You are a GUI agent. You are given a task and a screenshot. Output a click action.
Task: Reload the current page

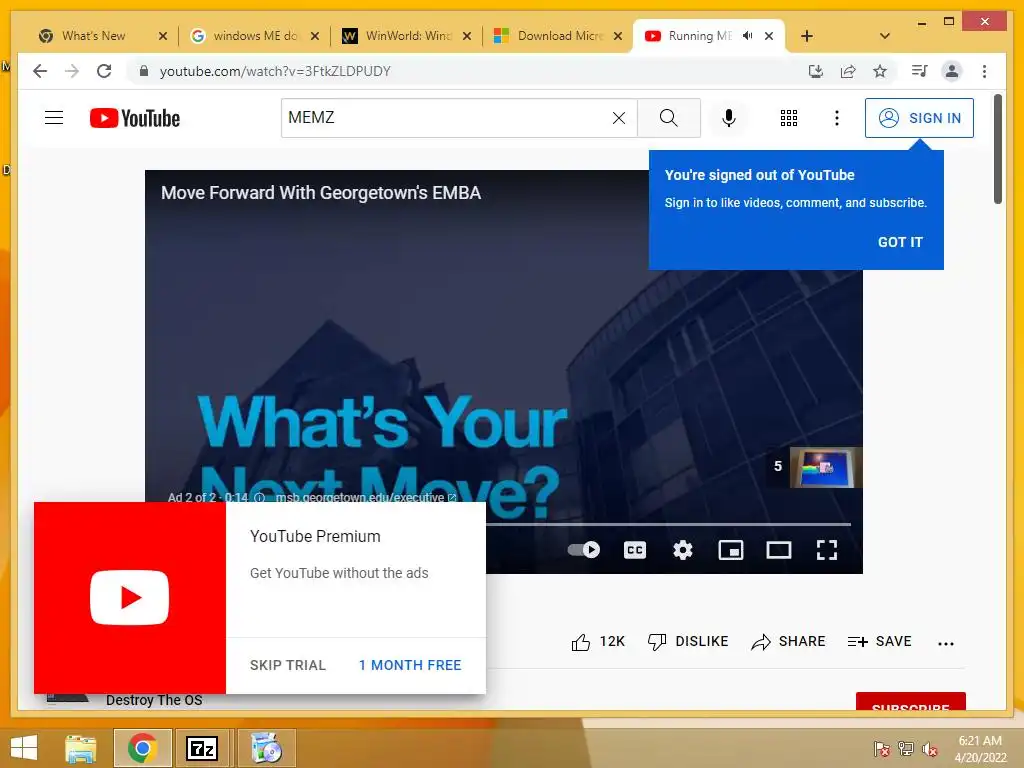(104, 71)
